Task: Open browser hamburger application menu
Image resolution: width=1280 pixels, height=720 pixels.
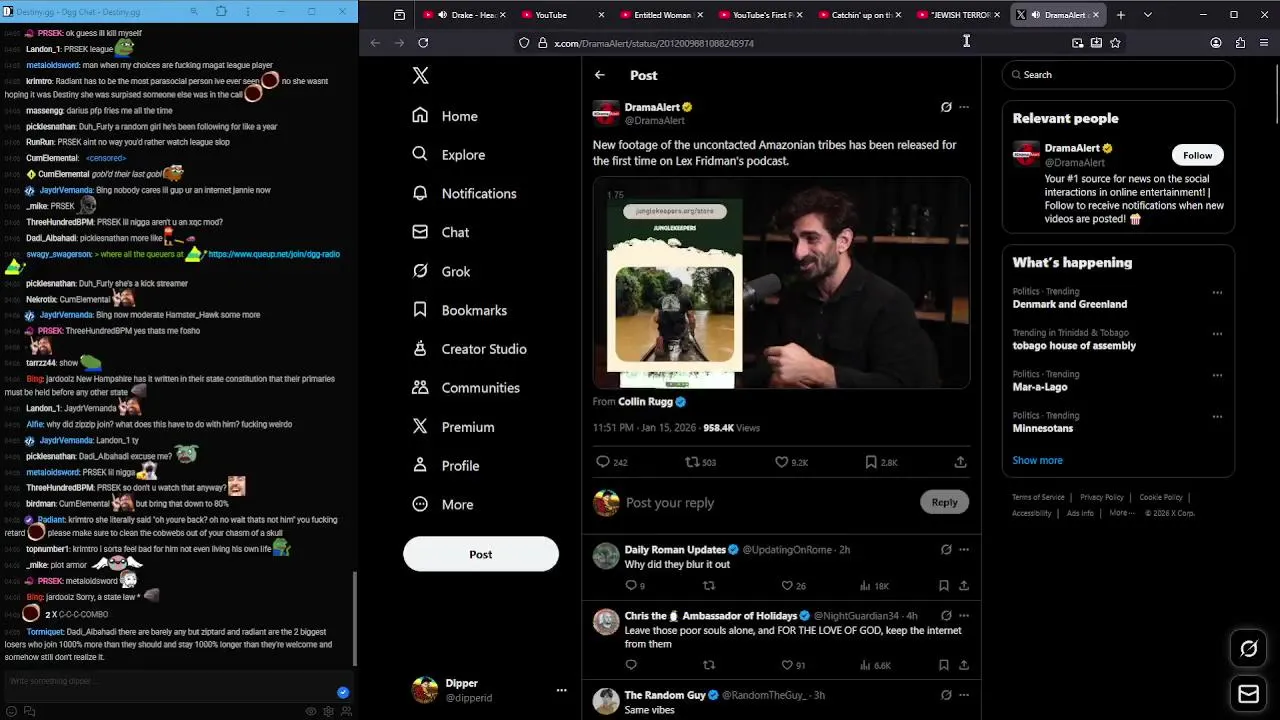Action: (x=1264, y=43)
